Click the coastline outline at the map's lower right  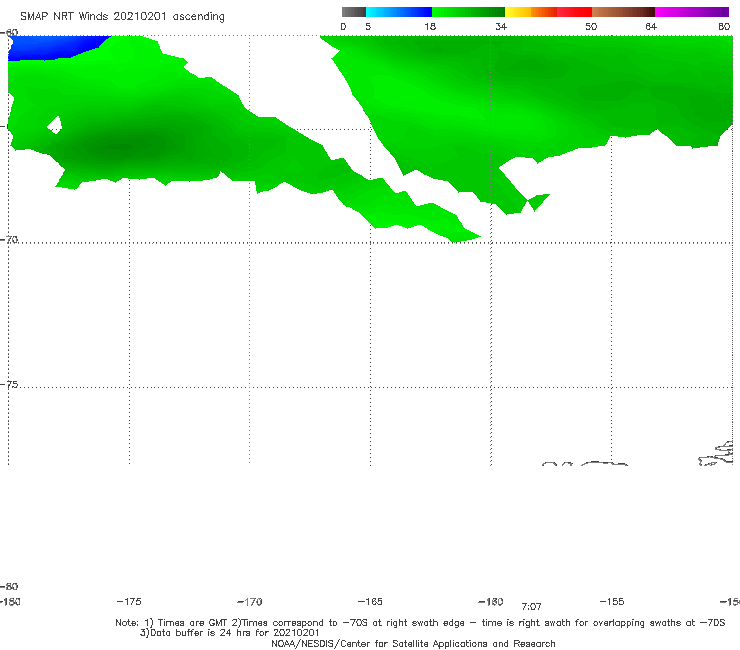point(717,455)
